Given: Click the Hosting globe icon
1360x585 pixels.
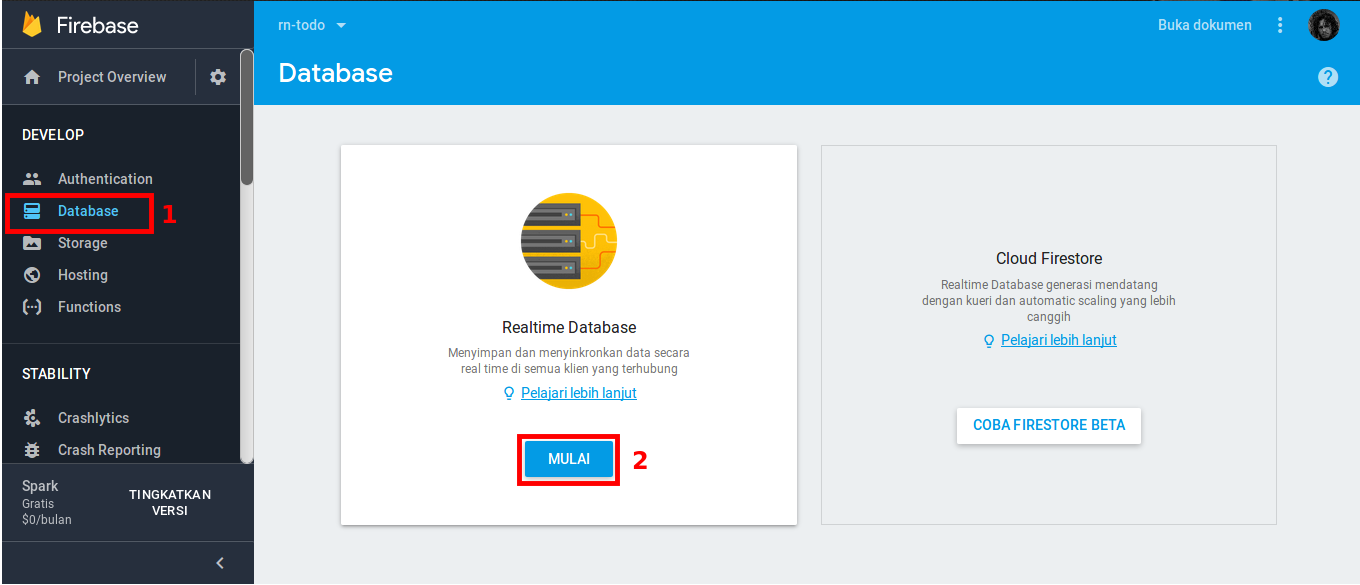Looking at the screenshot, I should tap(32, 275).
